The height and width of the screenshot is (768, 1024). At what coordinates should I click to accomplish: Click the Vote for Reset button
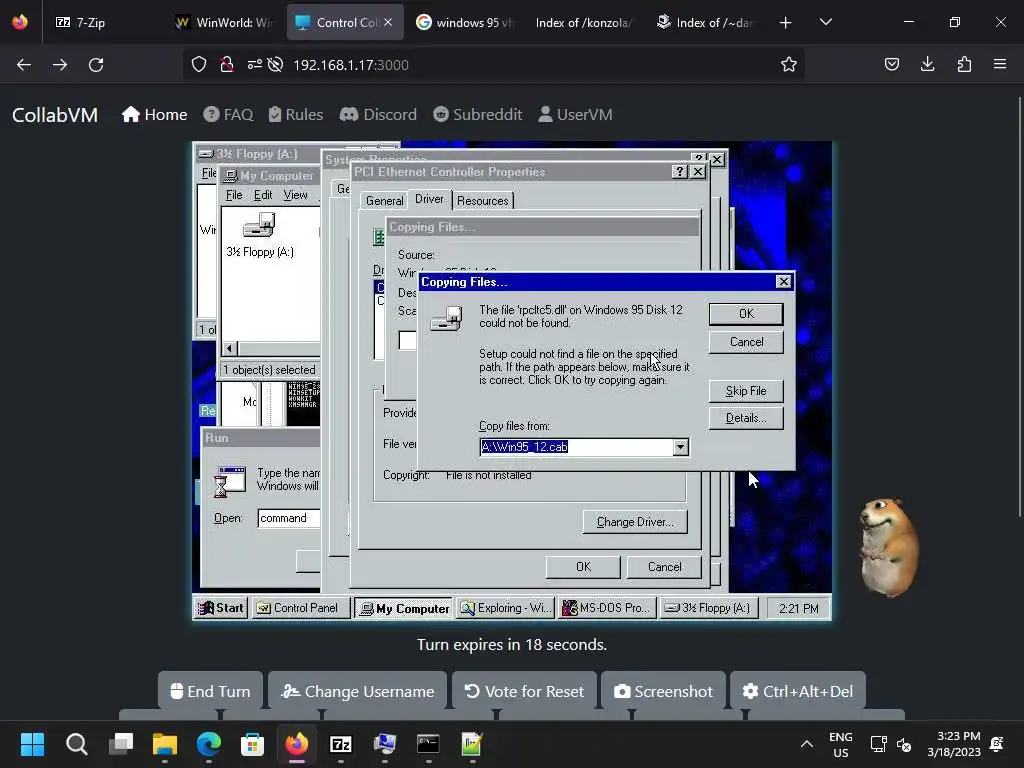[x=524, y=691]
